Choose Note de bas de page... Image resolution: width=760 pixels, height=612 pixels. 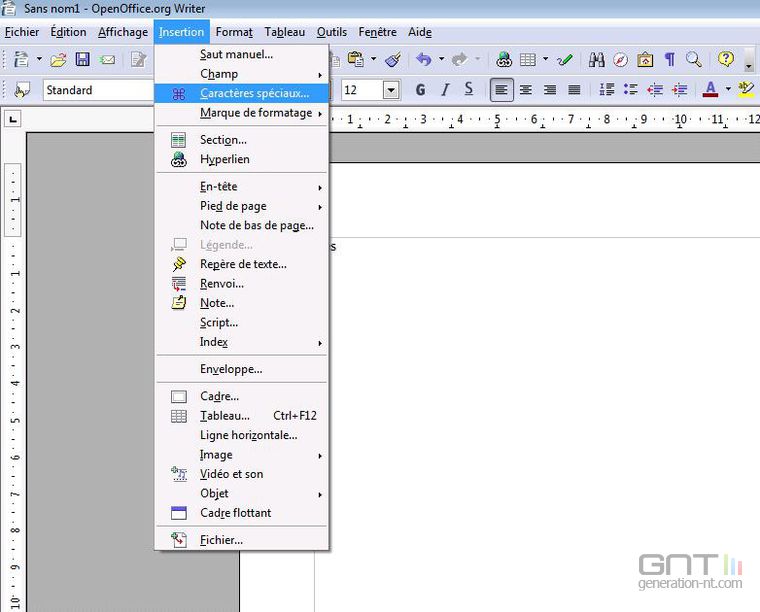pos(241,225)
